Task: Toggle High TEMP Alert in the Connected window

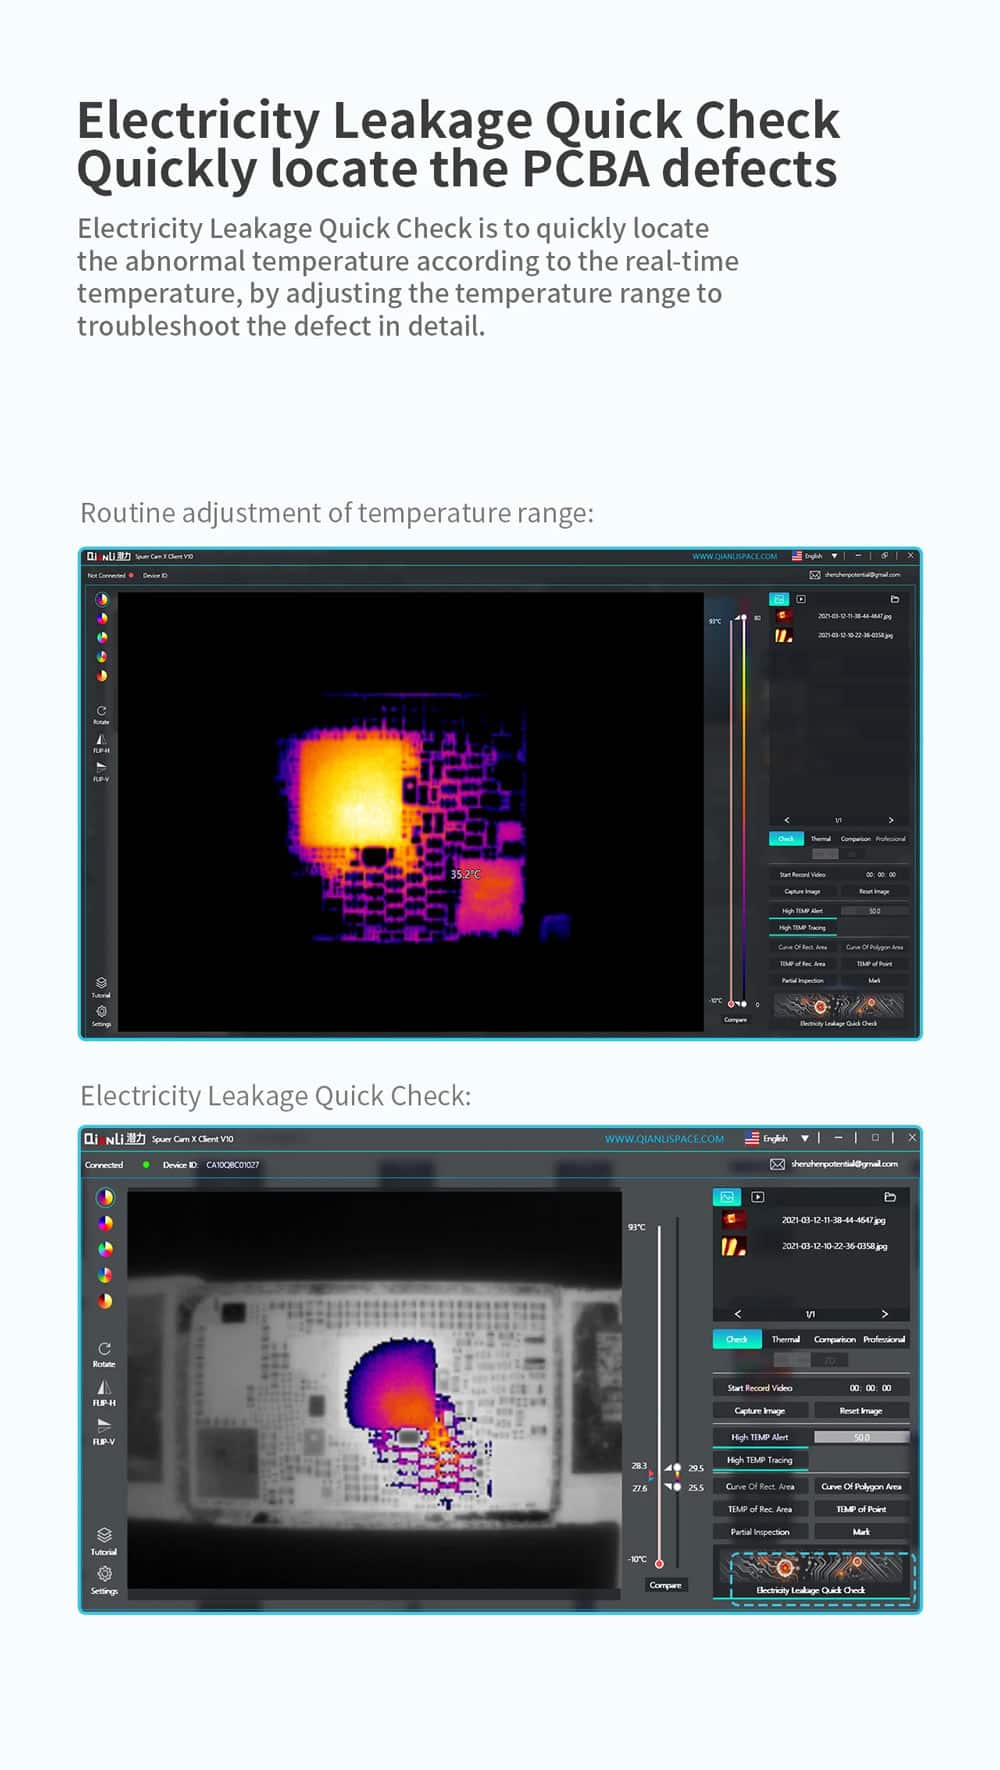Action: (x=760, y=1437)
